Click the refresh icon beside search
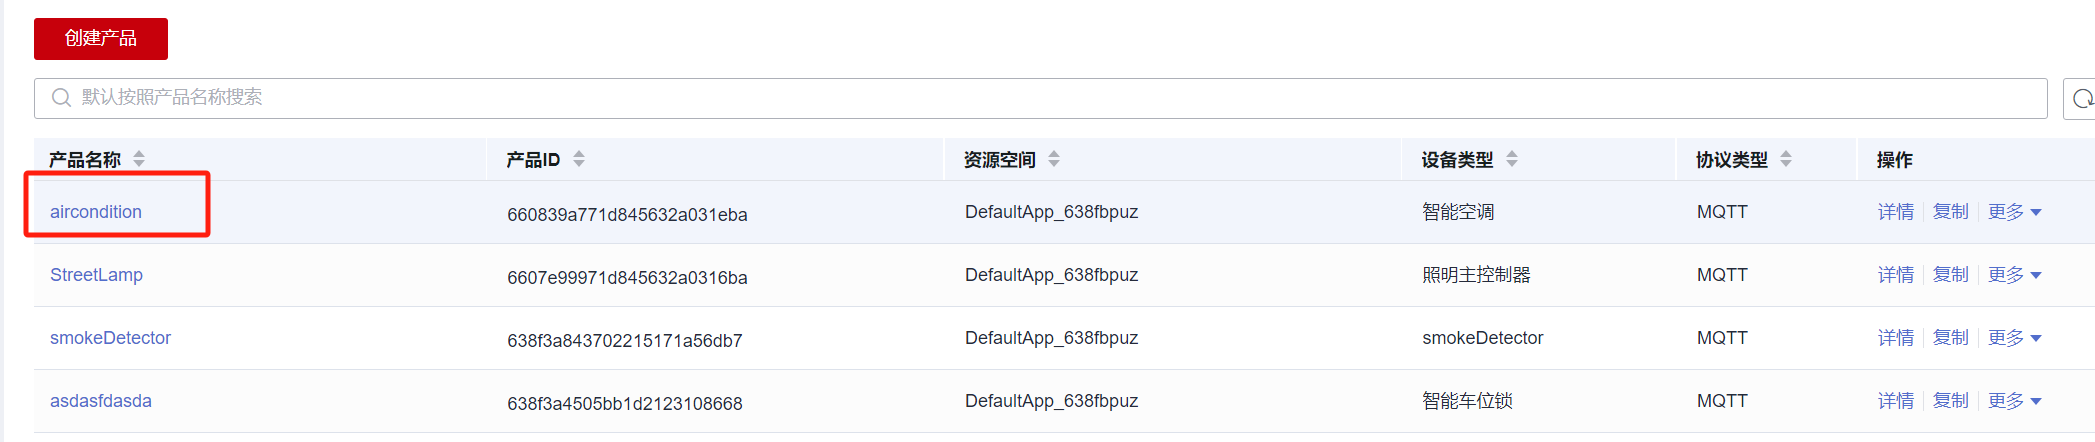This screenshot has width=2095, height=442. (x=2082, y=99)
